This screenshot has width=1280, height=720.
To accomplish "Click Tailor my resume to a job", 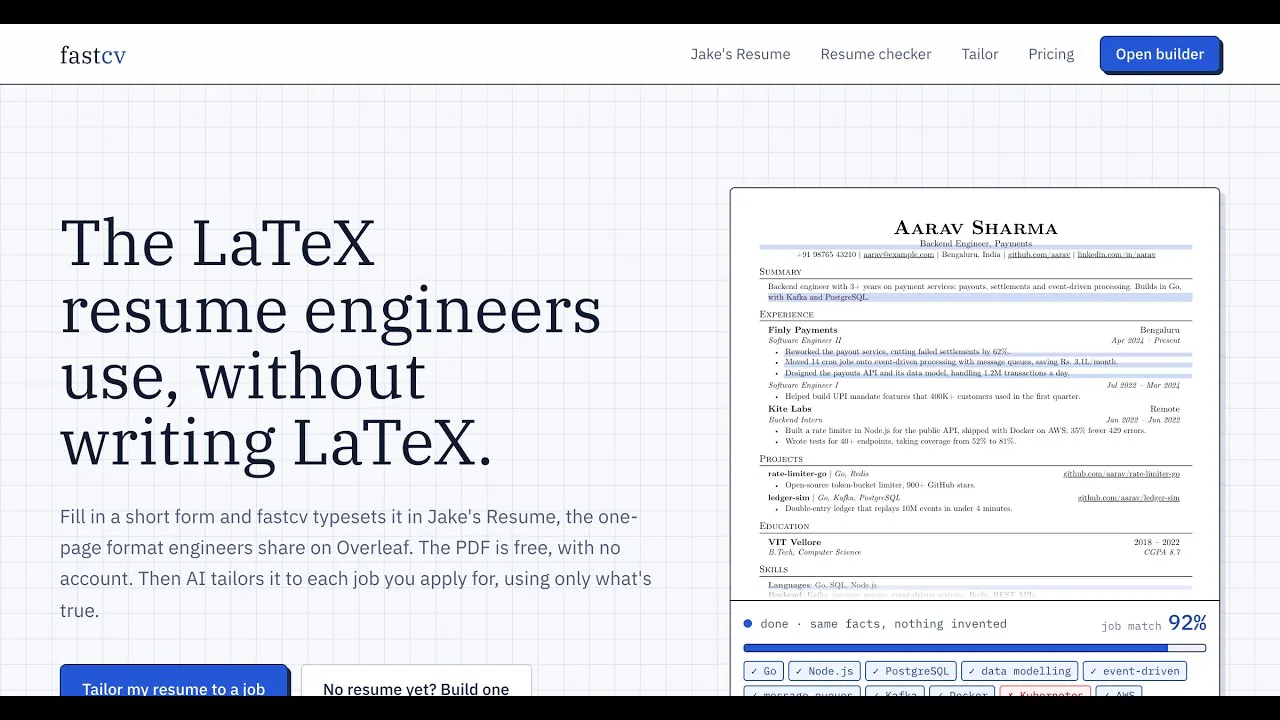I will [x=174, y=681].
